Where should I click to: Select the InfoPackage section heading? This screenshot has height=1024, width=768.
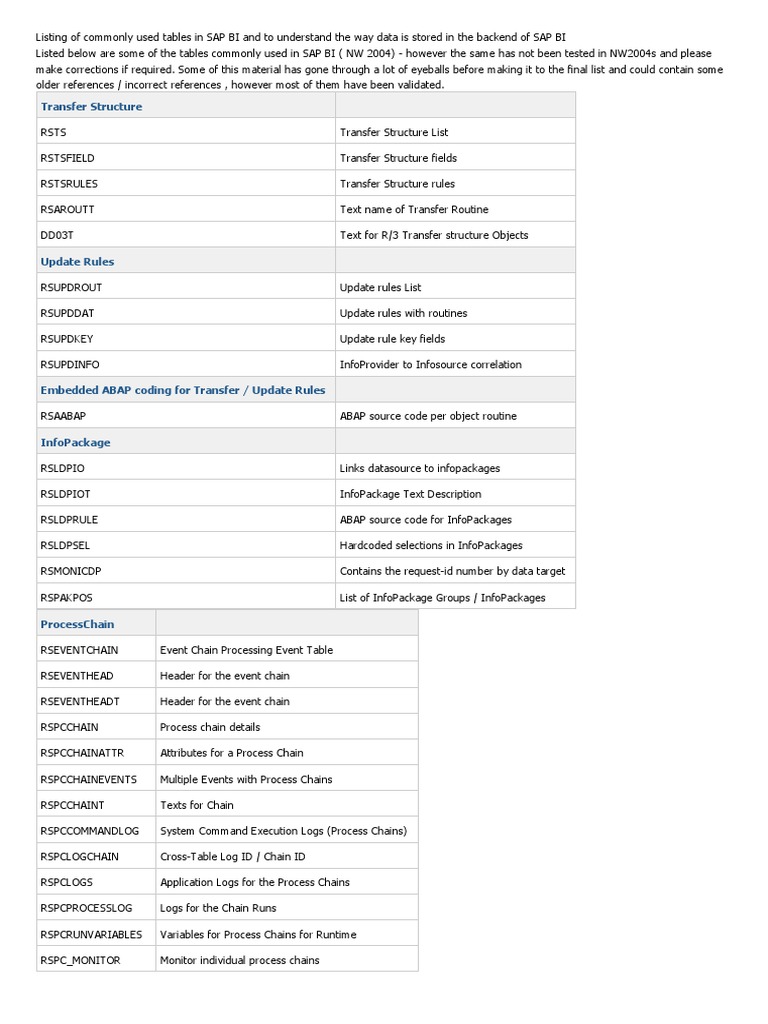75,442
